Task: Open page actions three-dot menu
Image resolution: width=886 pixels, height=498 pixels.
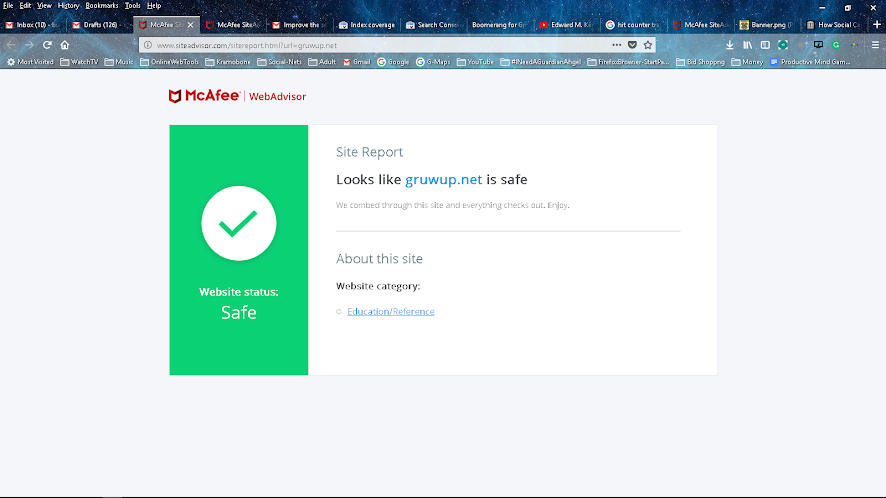Action: [x=616, y=45]
